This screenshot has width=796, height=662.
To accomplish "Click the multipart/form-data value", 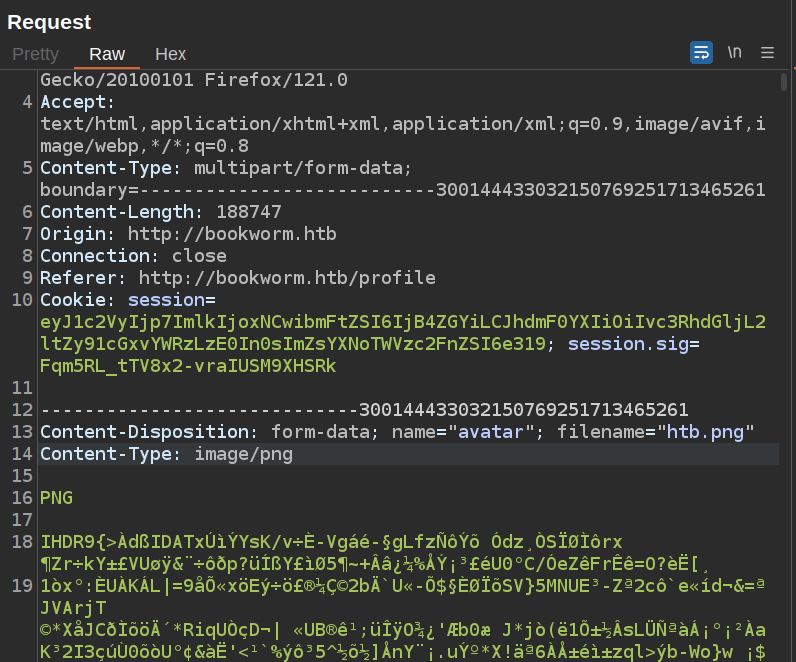I will (x=303, y=168).
